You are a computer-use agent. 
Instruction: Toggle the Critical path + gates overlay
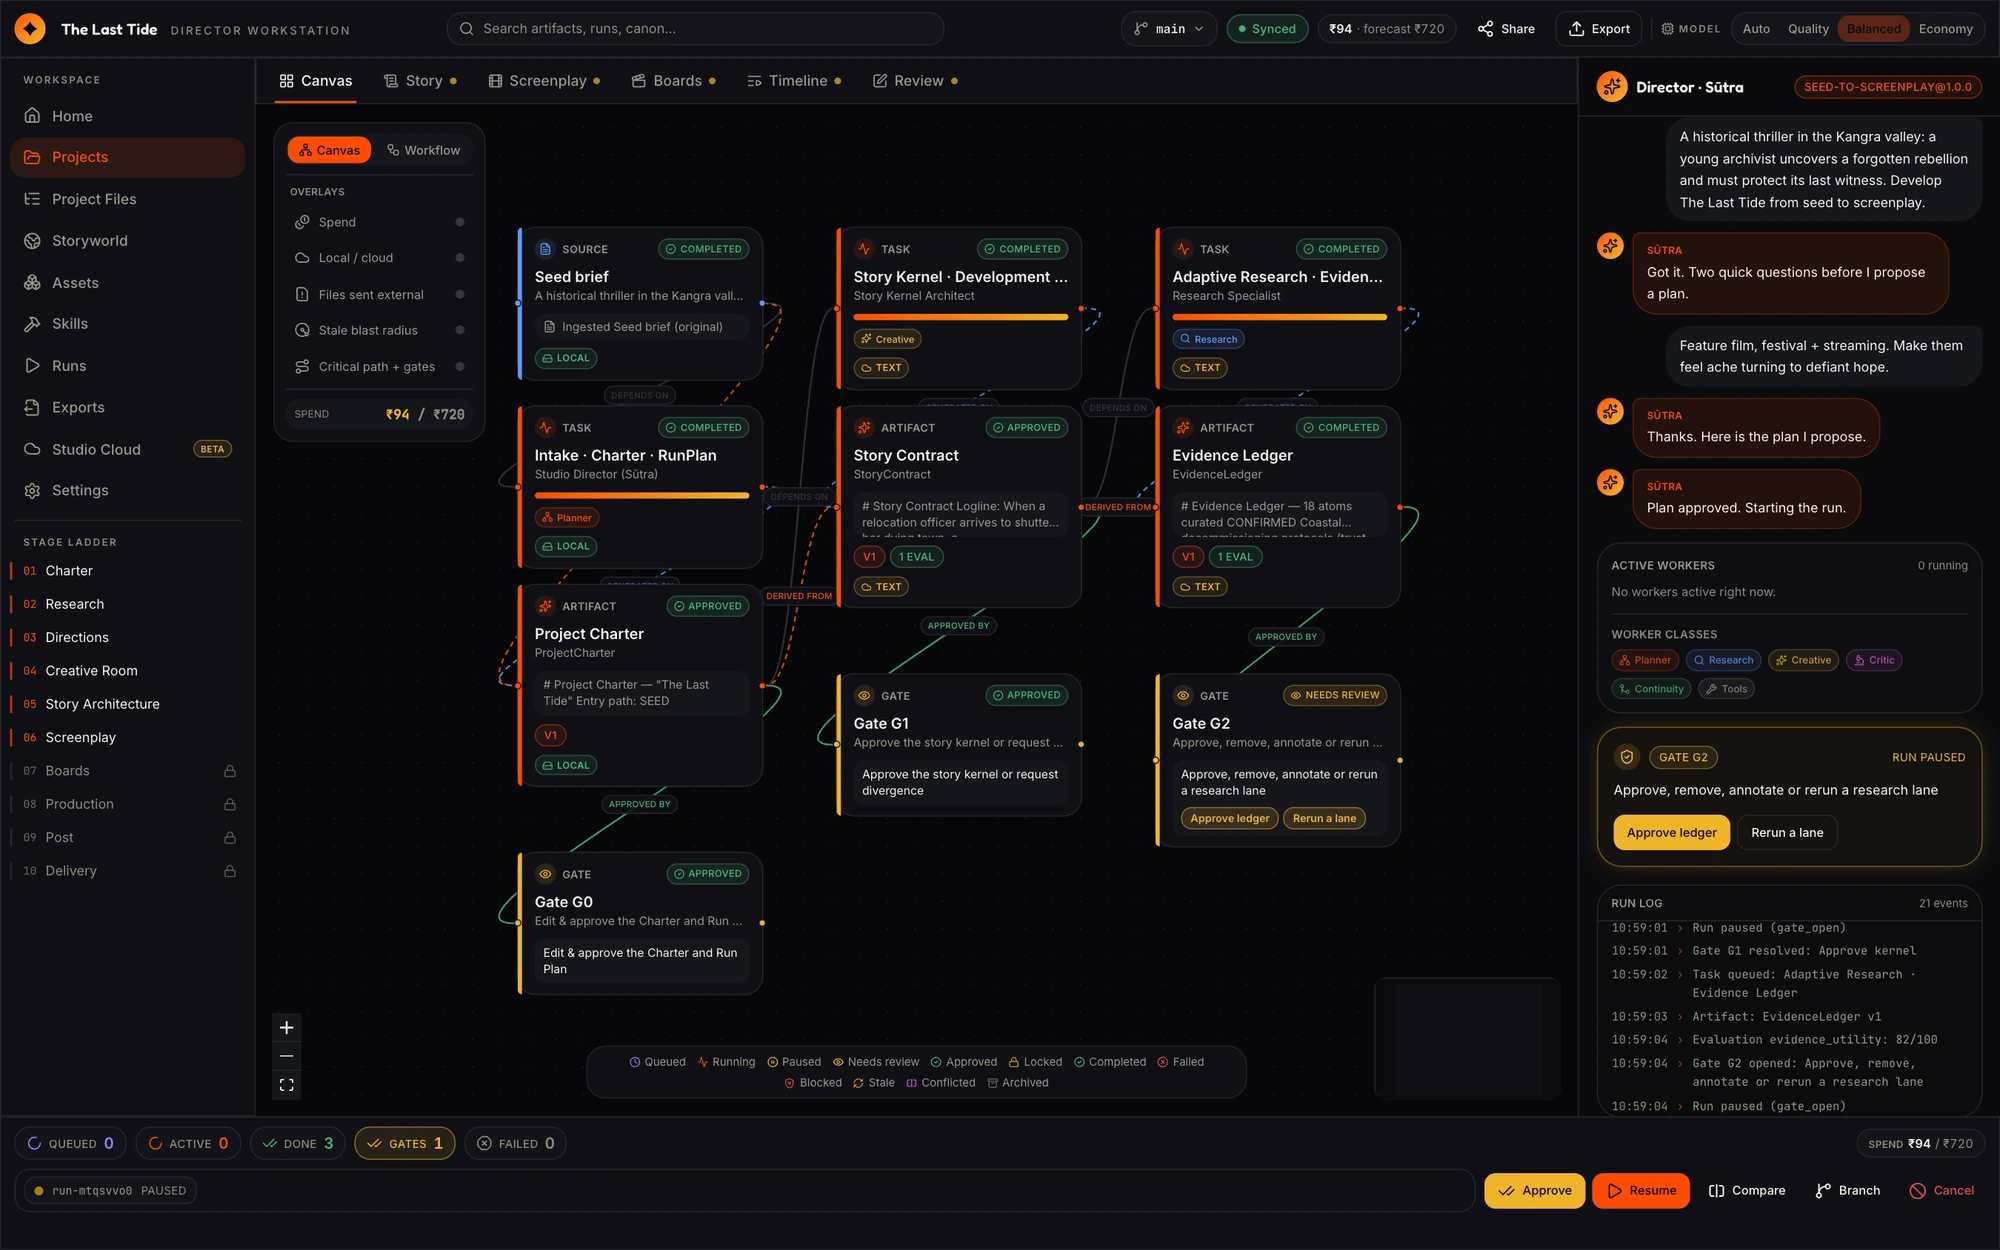coord(379,367)
